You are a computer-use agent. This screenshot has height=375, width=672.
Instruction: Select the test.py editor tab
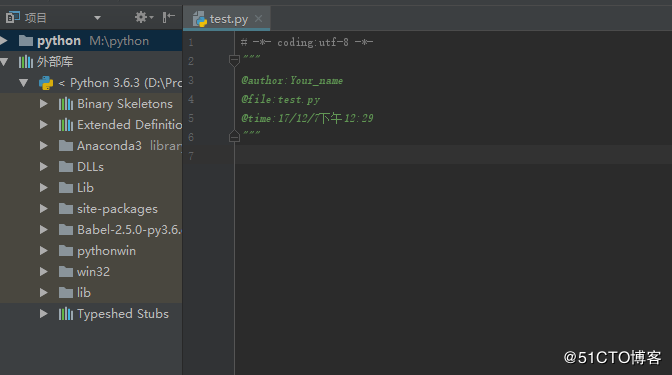pyautogui.click(x=227, y=19)
